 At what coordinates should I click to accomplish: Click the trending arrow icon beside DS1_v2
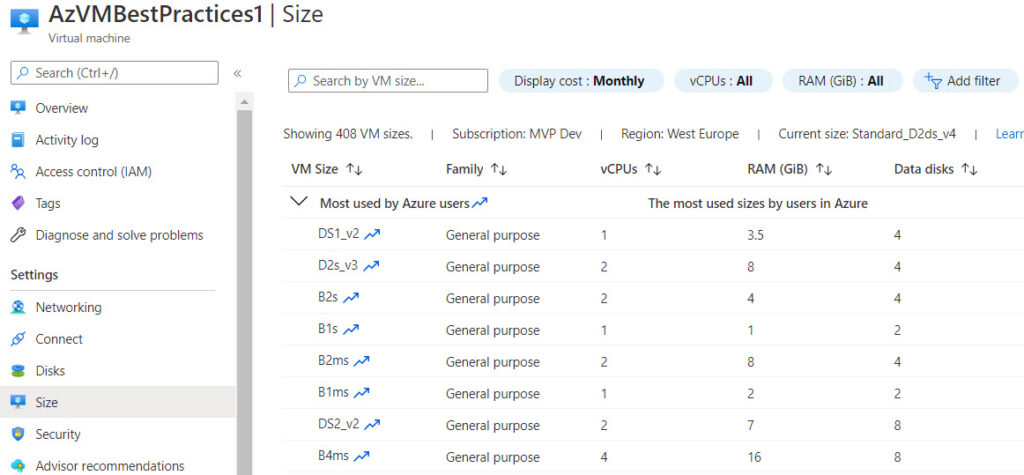[x=372, y=234]
